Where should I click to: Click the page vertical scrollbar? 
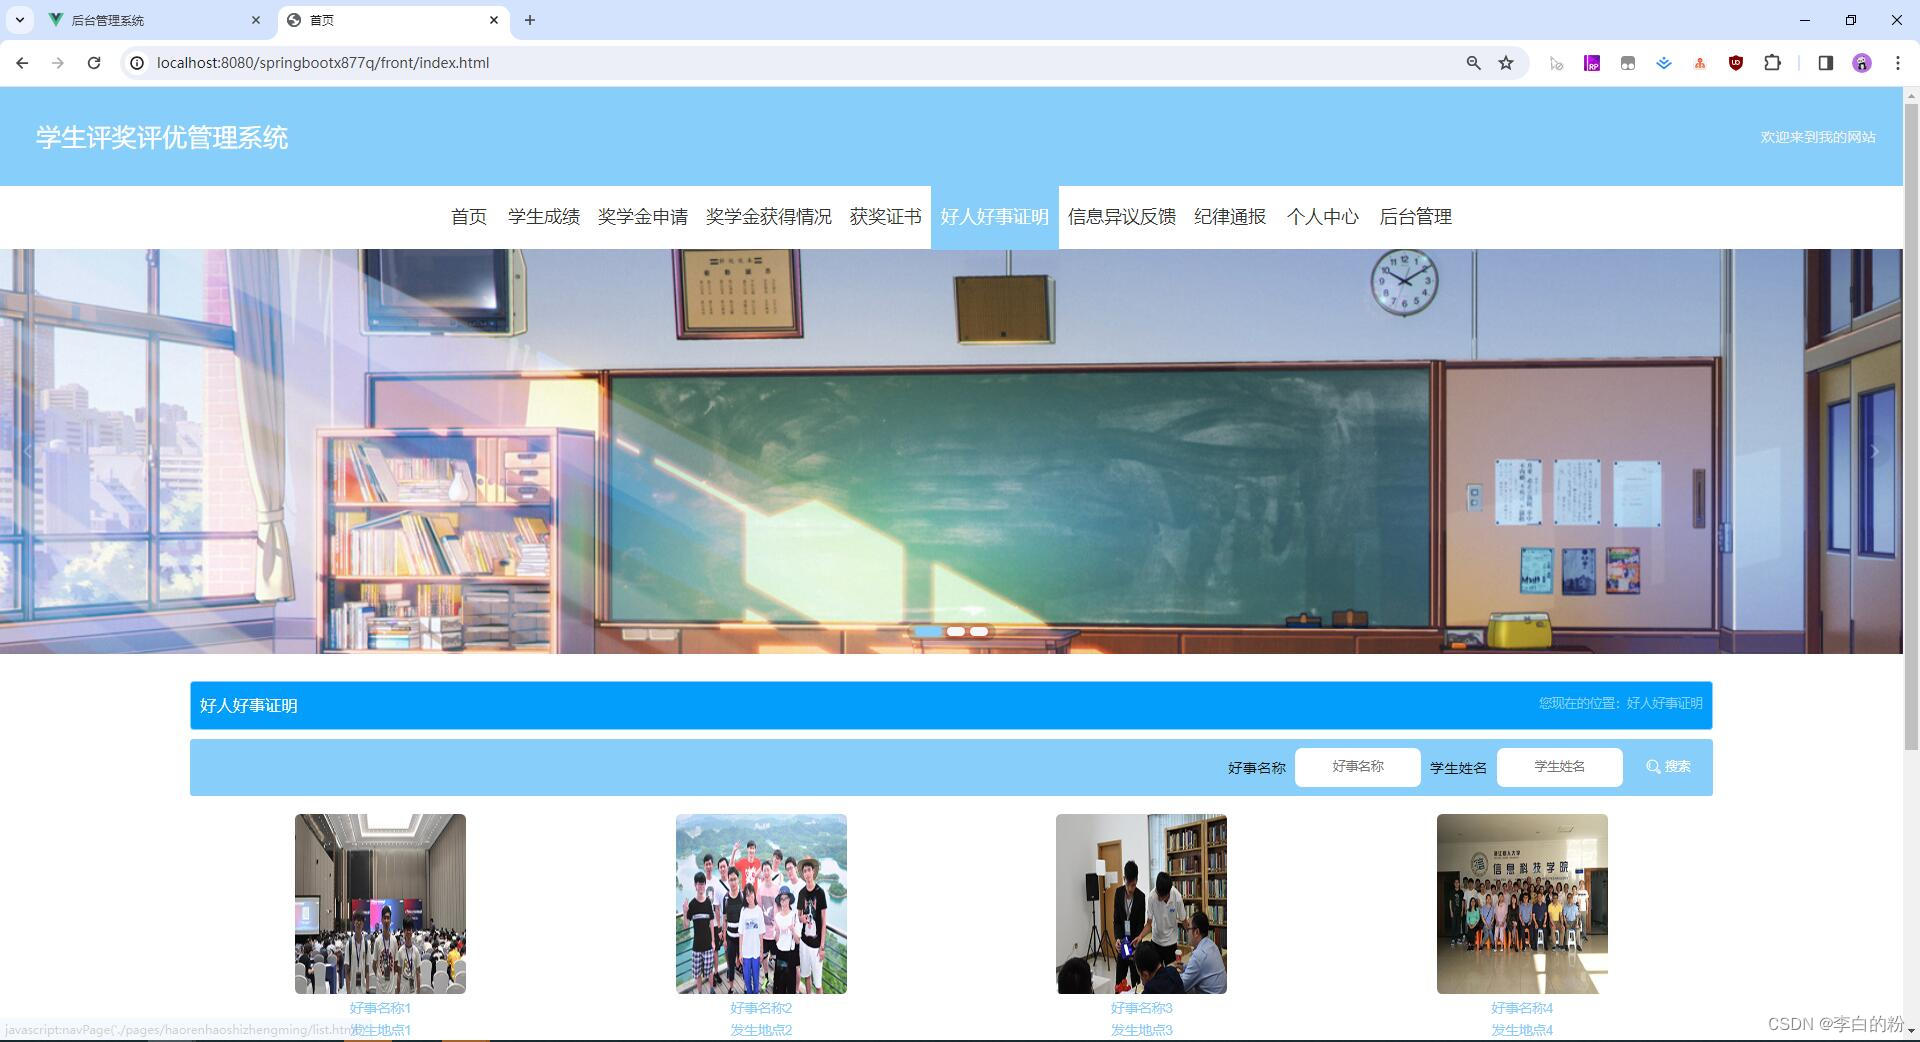click(1911, 425)
